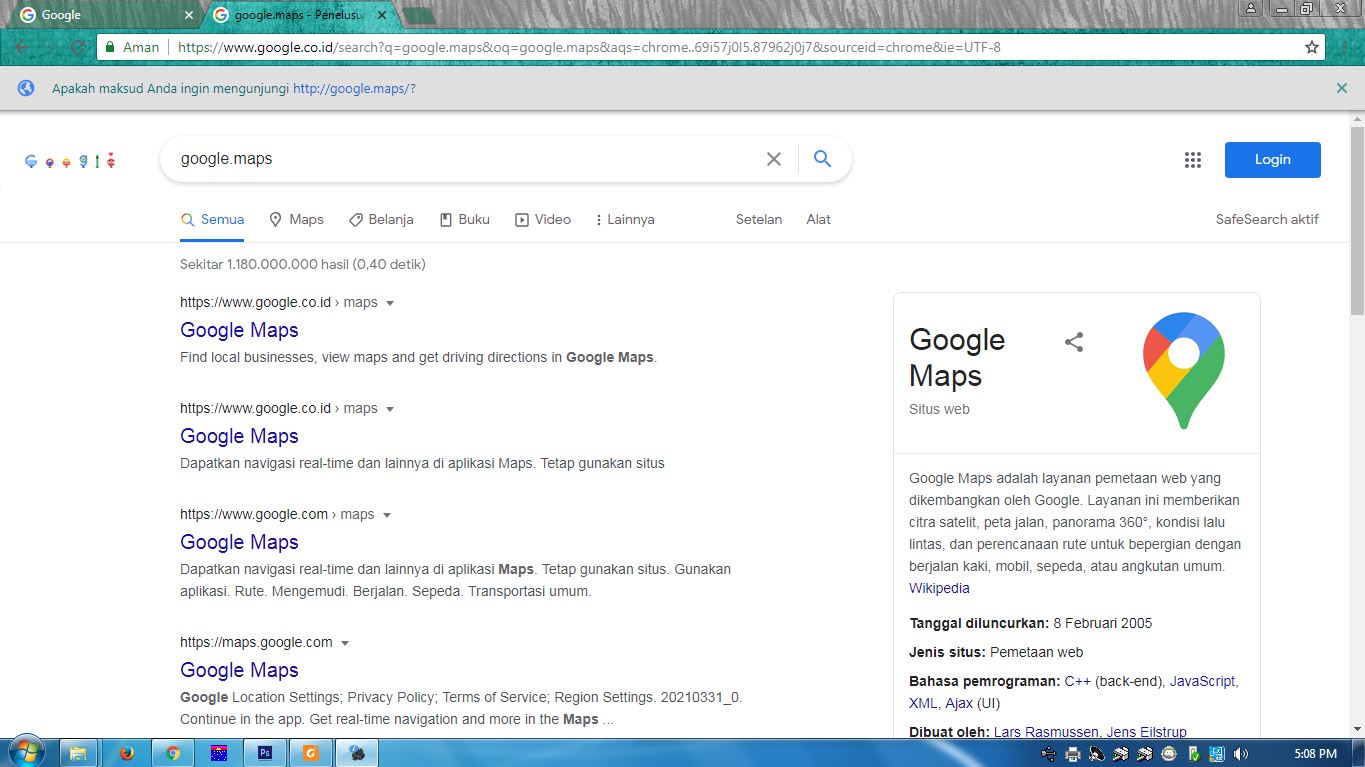Viewport: 1365px width, 767px height.
Task: Switch to the Maps search tab
Action: pyautogui.click(x=296, y=219)
